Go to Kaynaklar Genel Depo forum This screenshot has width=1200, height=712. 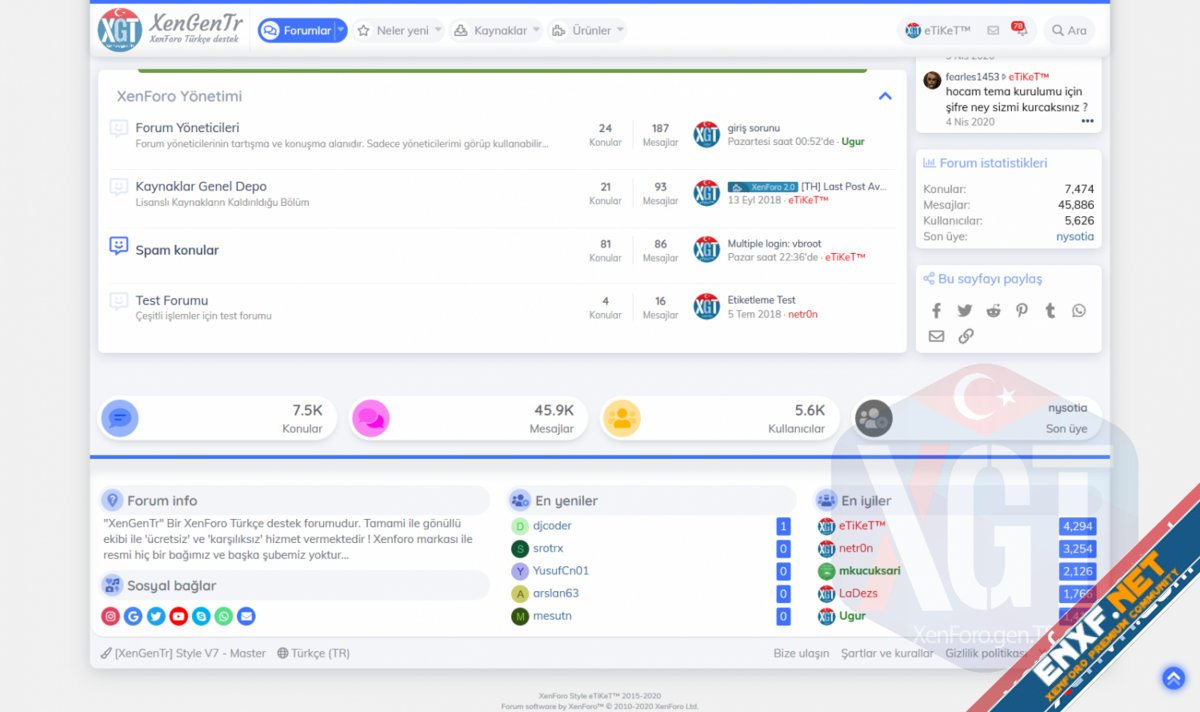click(200, 187)
